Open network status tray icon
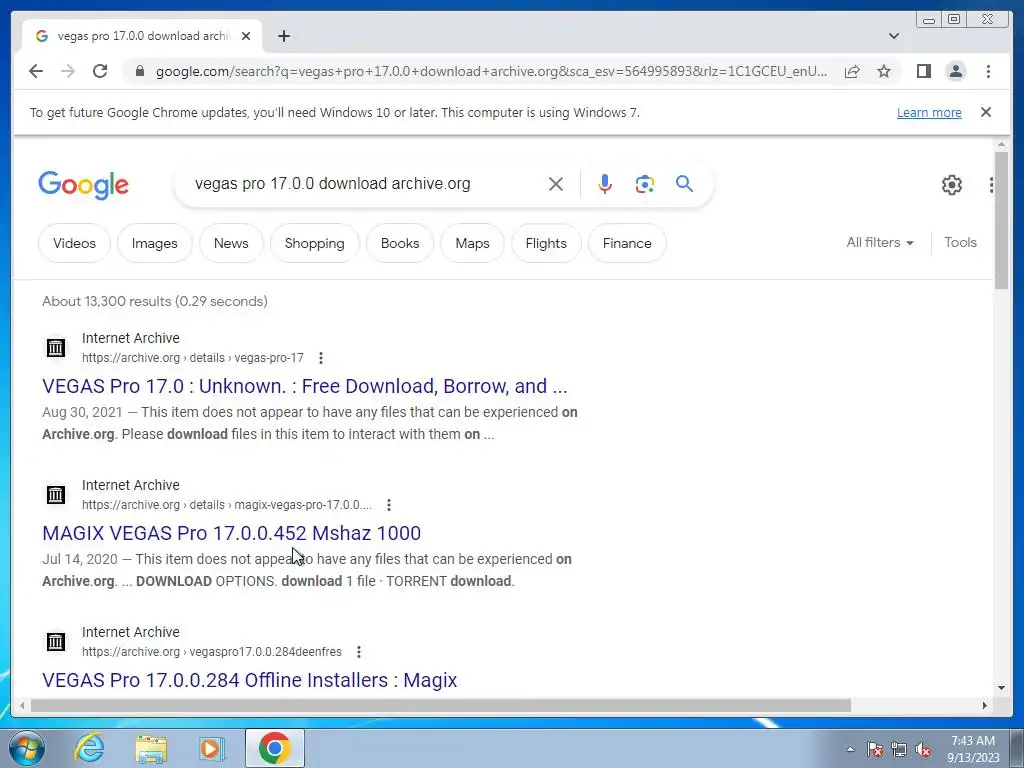This screenshot has width=1024, height=768. click(x=899, y=749)
